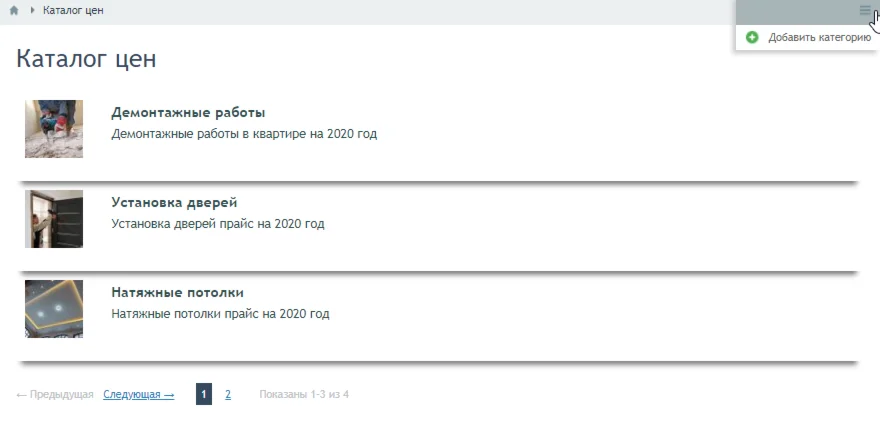
Task: Go to page 2 in the pagination
Action: pyautogui.click(x=228, y=395)
